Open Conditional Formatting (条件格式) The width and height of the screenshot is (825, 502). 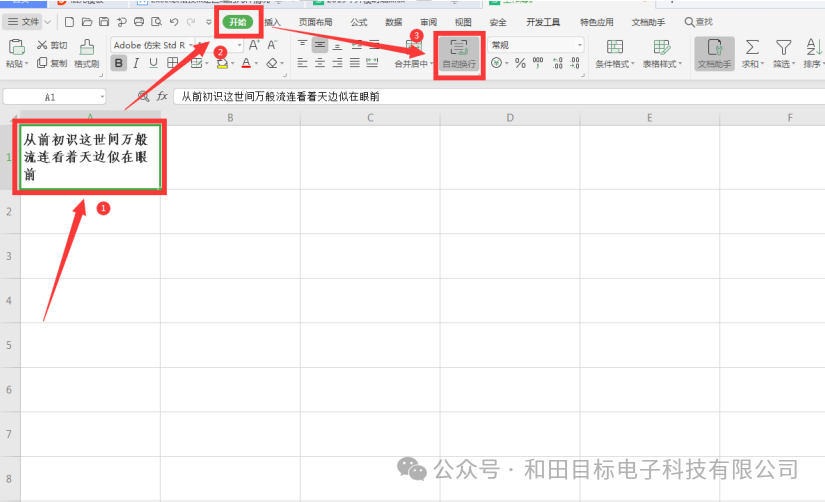tap(615, 54)
